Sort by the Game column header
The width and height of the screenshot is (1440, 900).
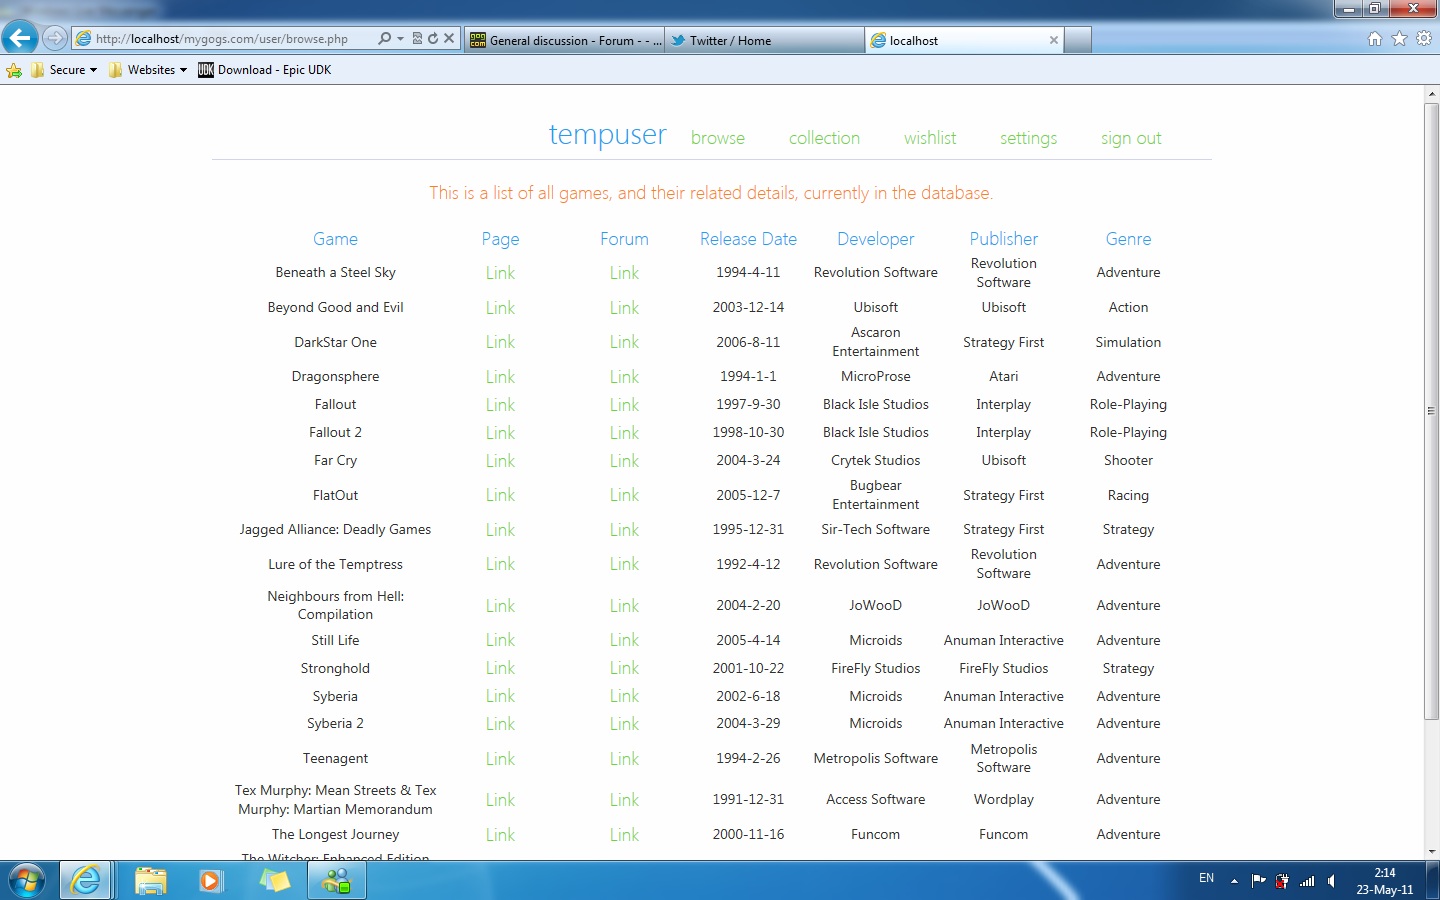click(335, 239)
